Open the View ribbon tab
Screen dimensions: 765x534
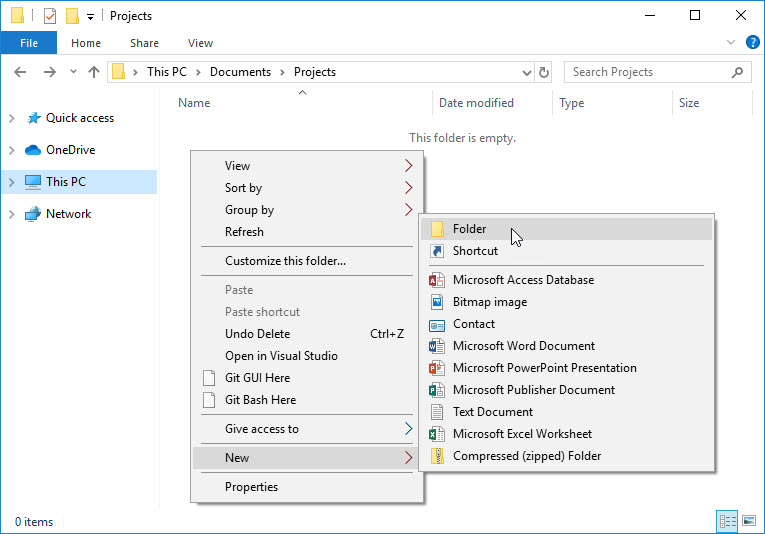200,43
